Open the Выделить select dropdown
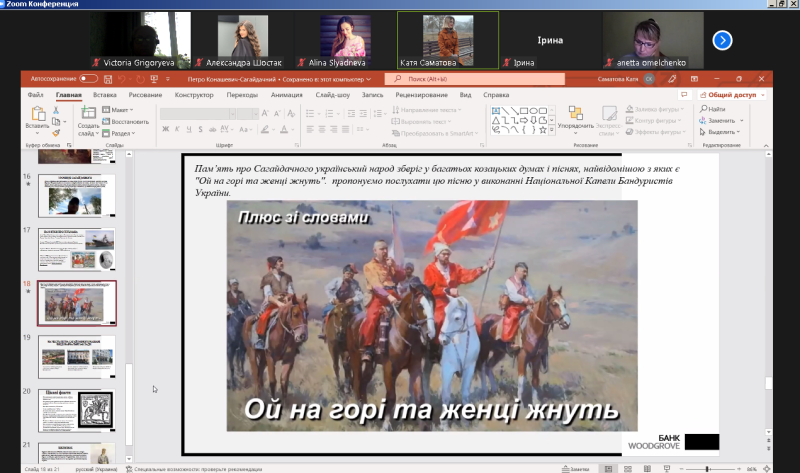800x473 pixels. click(x=719, y=132)
